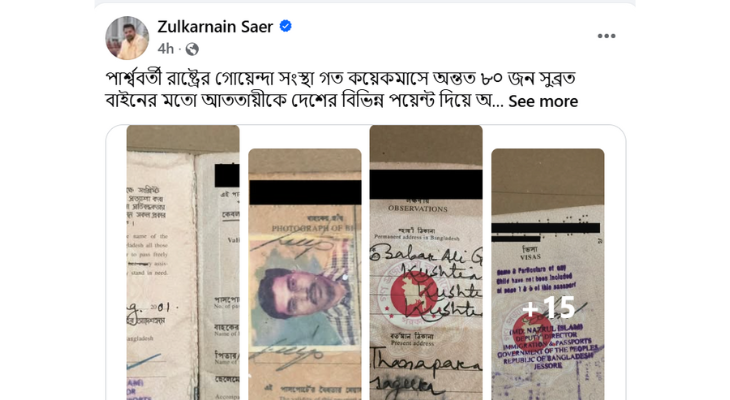
Task: Open the Observations page photo thumbnail
Action: tap(426, 262)
